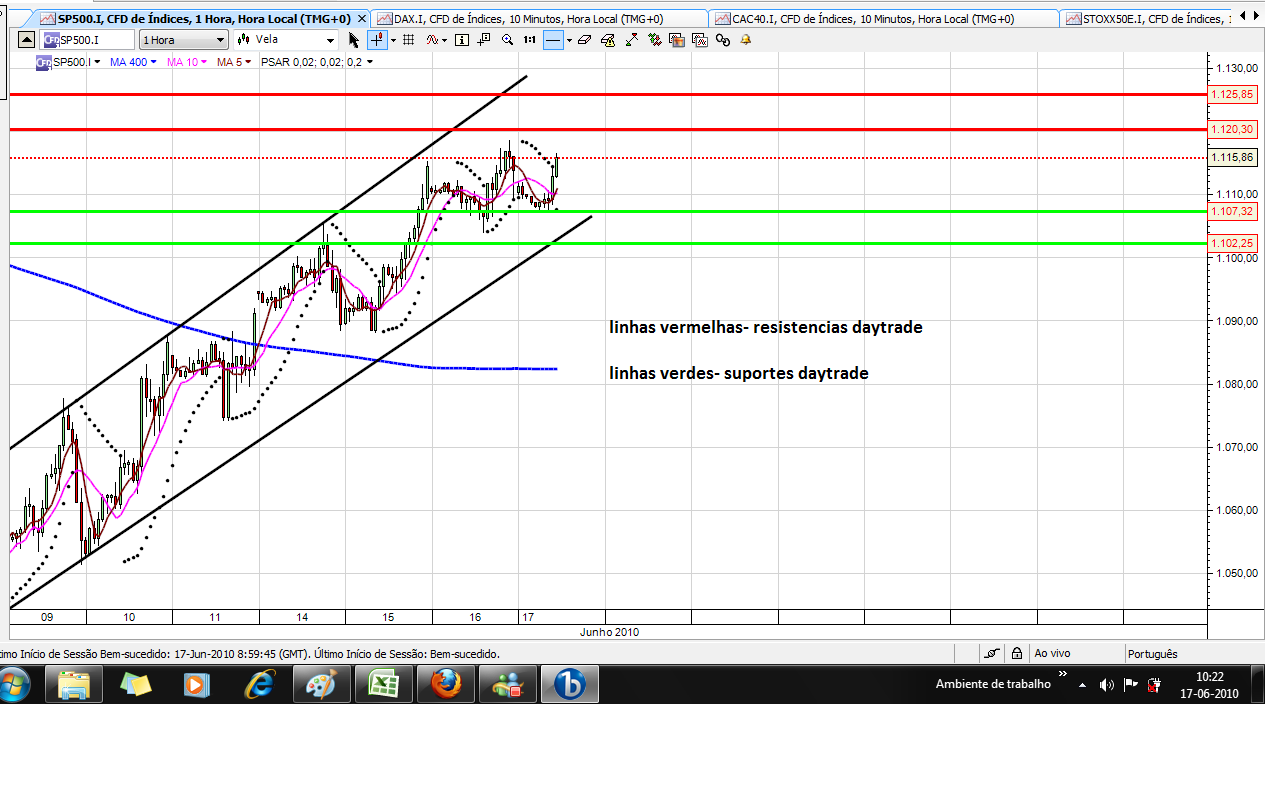Viewport: 1280px width, 800px height.
Task: Switch to the STOXX50E.I chart tab
Action: pos(1145,18)
